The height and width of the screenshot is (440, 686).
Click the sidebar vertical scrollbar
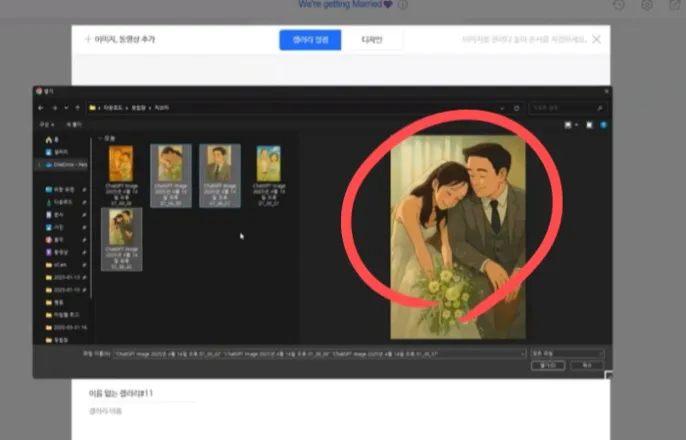[x=91, y=219]
